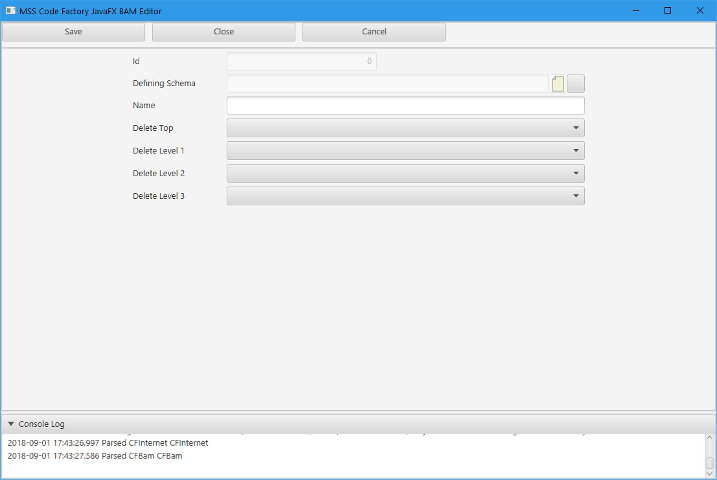Viewport: 717px width, 480px height.
Task: Focus the Name text field
Action: 405,106
